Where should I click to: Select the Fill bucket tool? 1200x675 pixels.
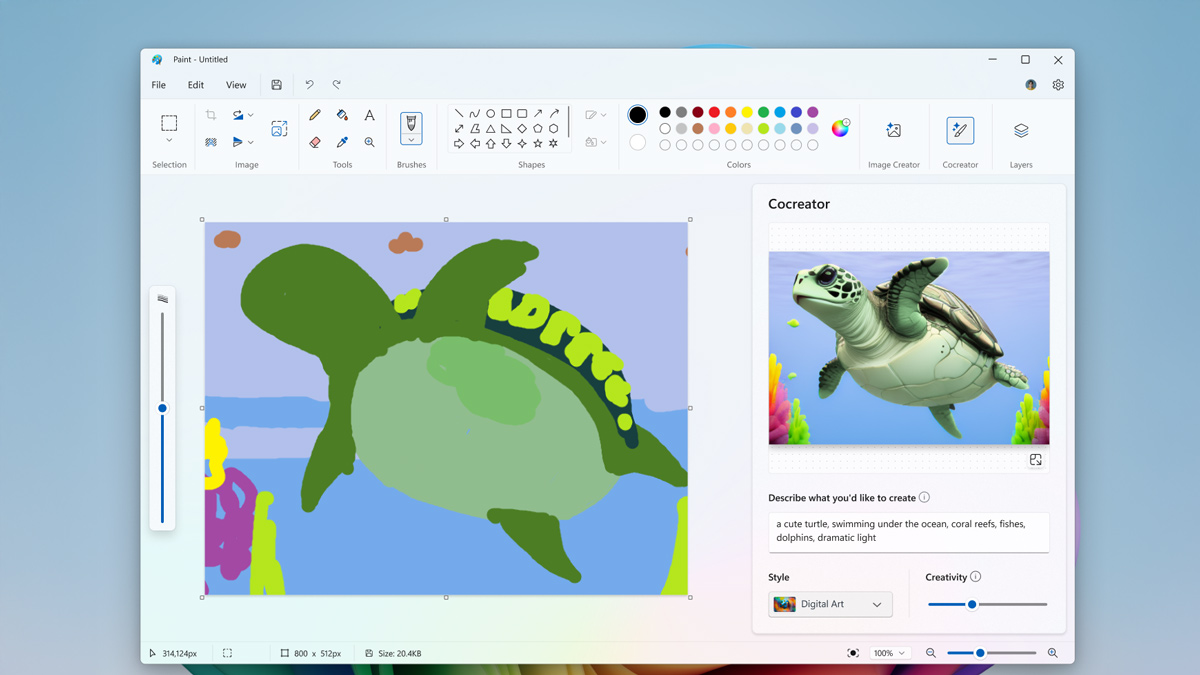click(x=342, y=115)
